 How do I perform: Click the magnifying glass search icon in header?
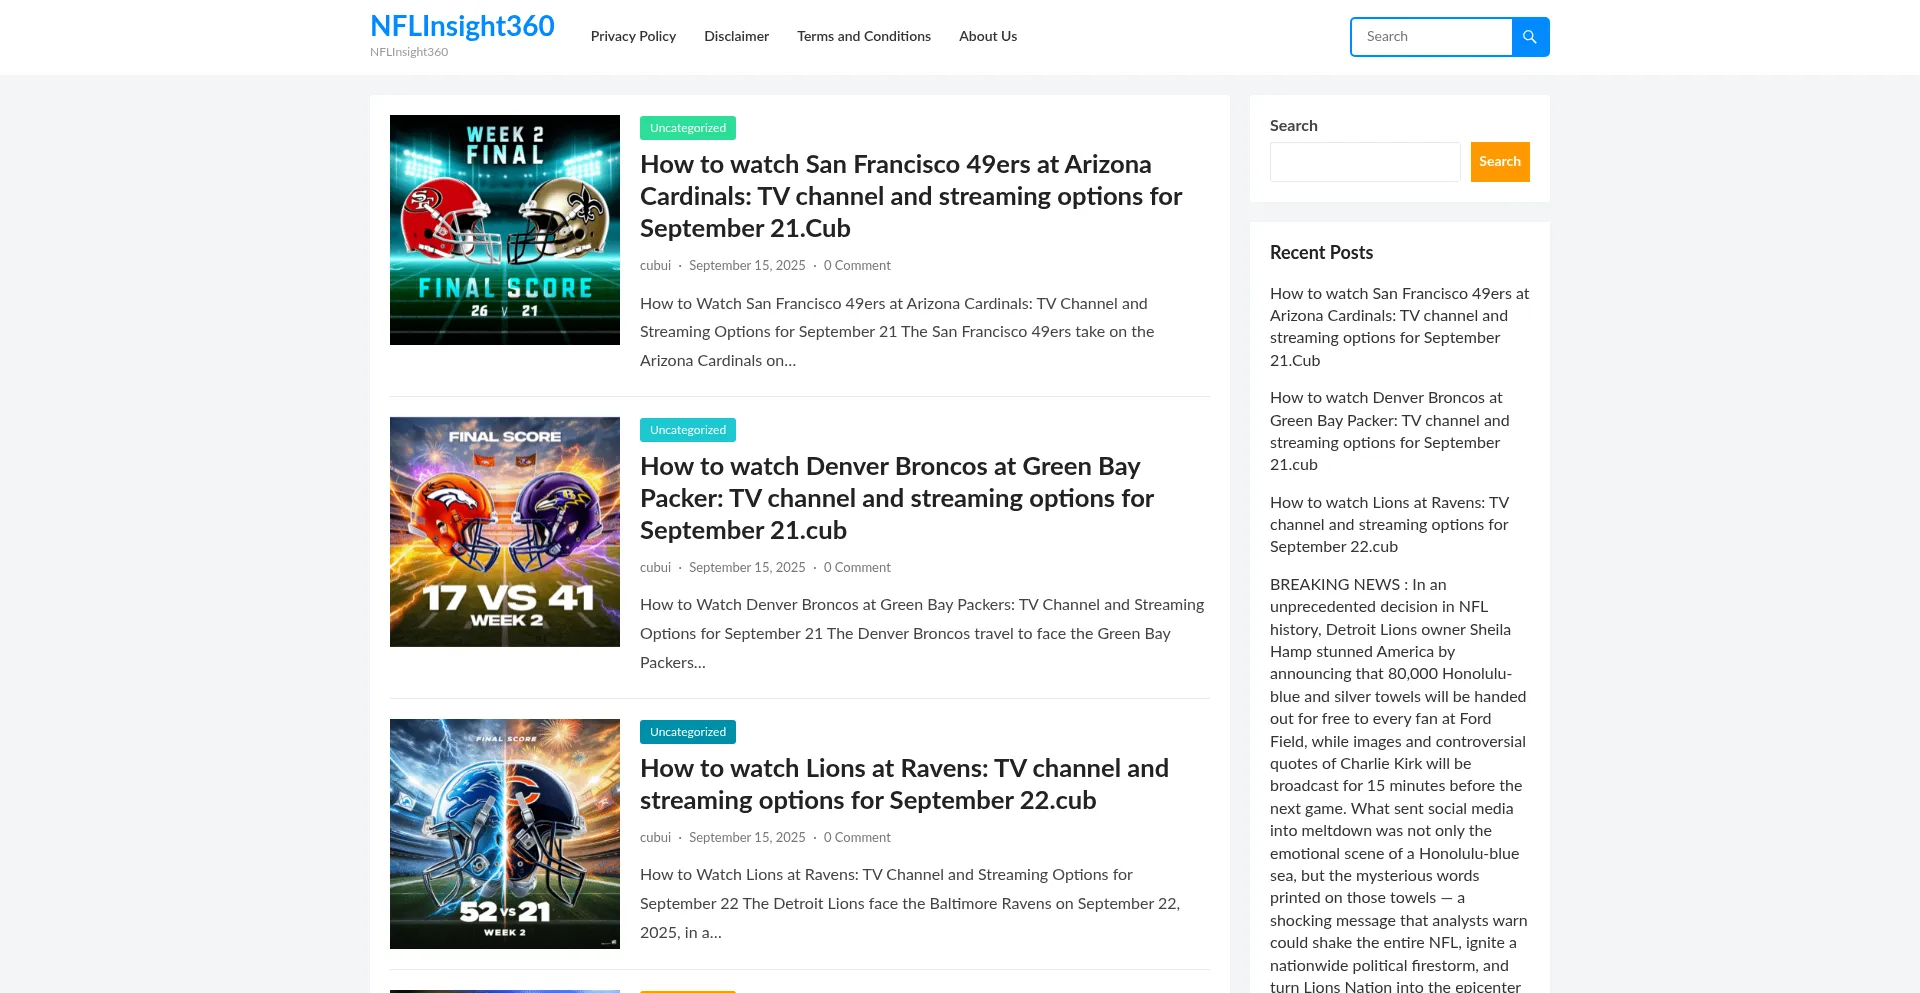coord(1529,37)
